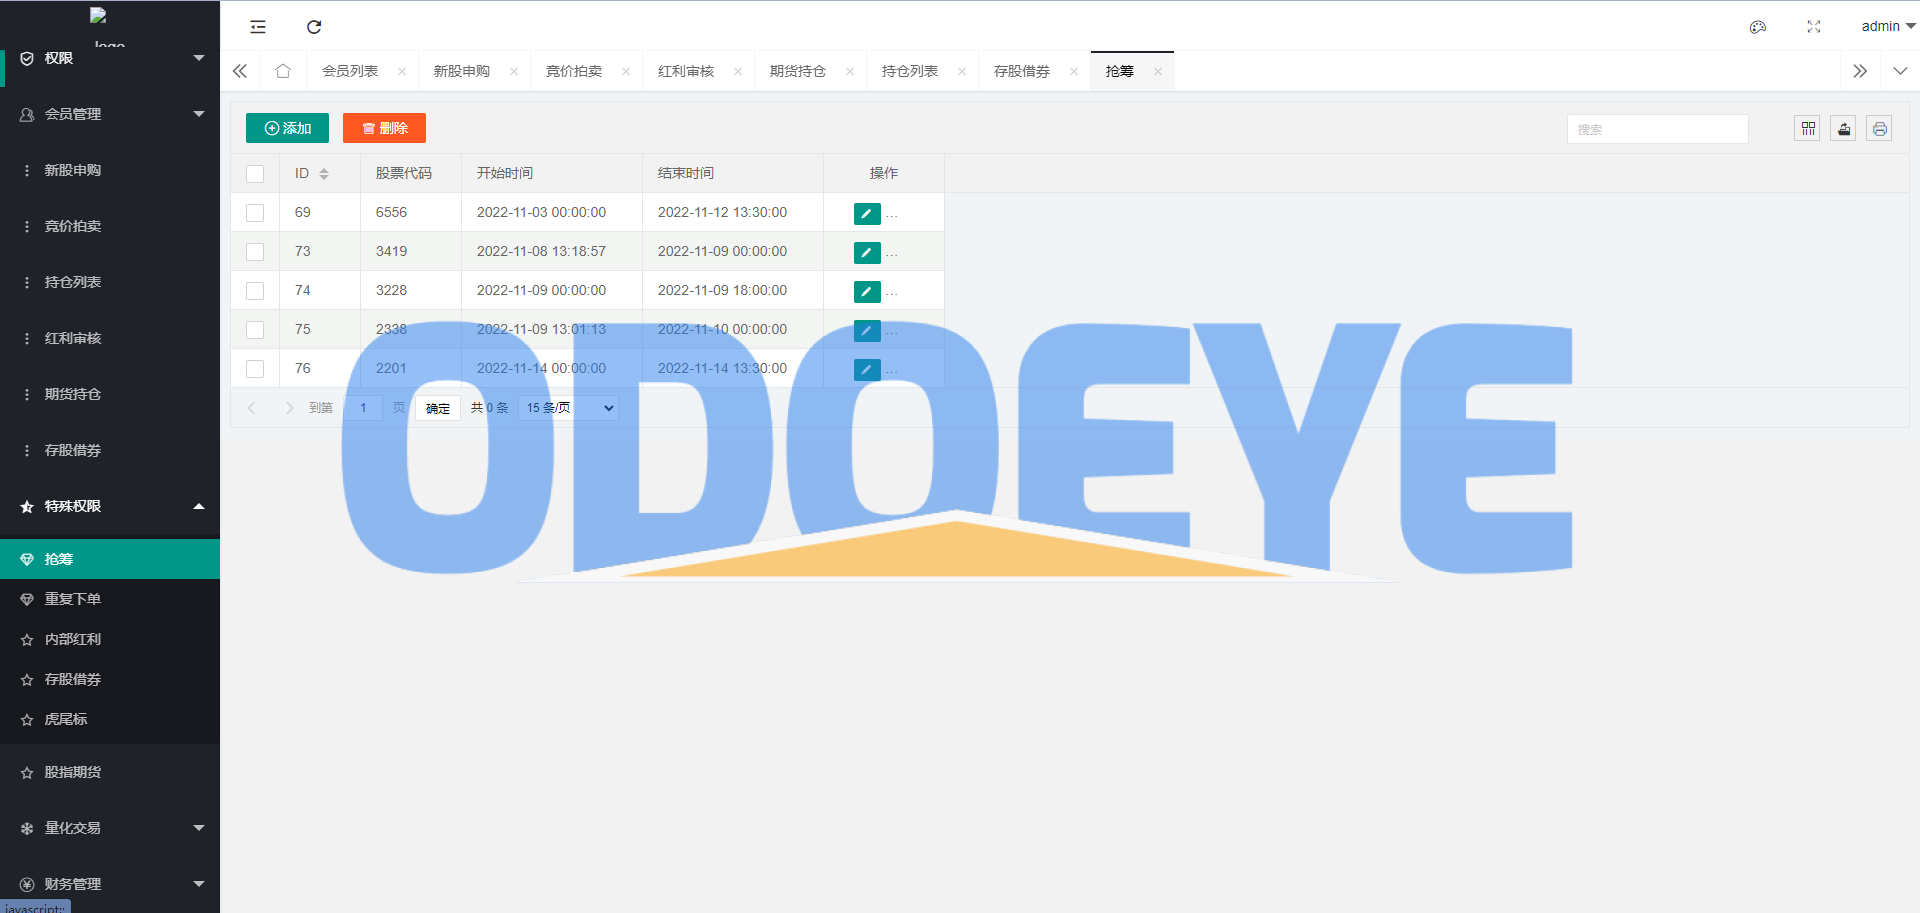Switch to the 期货持仓 tab
Viewport: 1920px width, 913px height.
(x=798, y=71)
